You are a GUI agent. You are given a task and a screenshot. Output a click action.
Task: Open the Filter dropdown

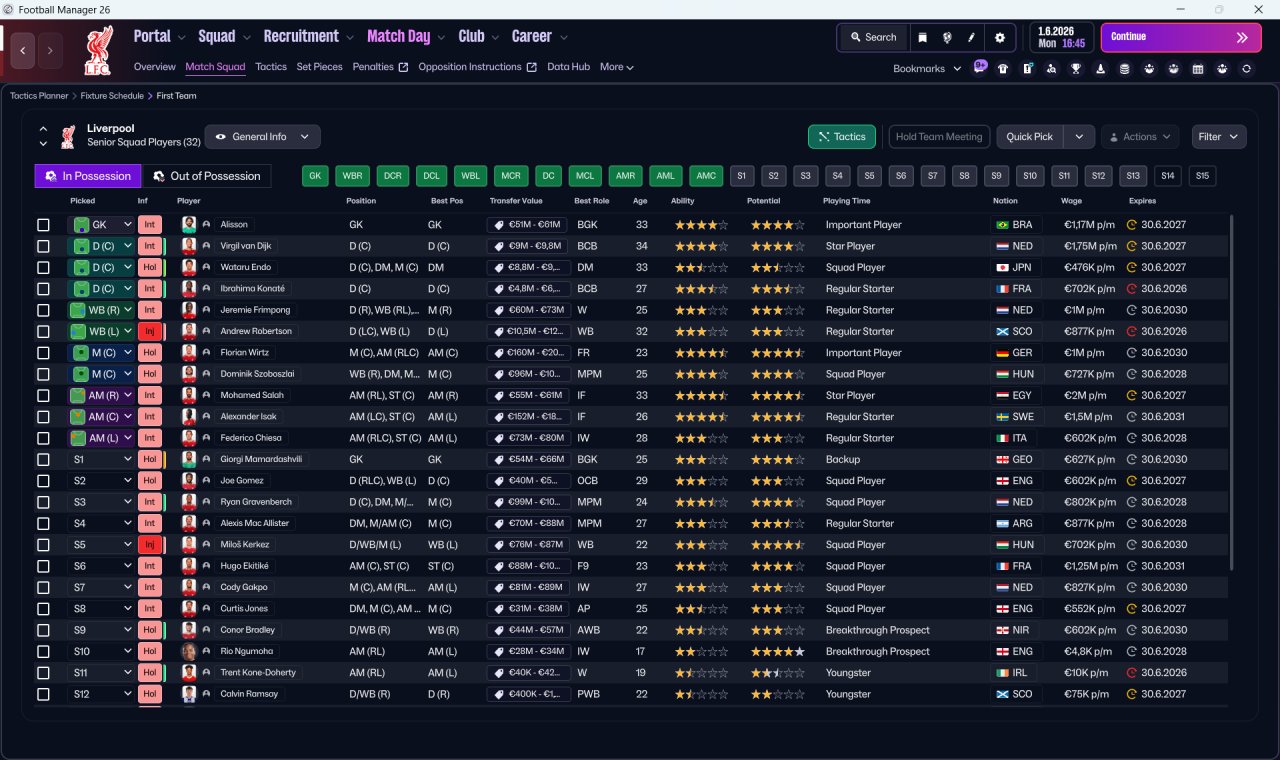pyautogui.click(x=1218, y=137)
